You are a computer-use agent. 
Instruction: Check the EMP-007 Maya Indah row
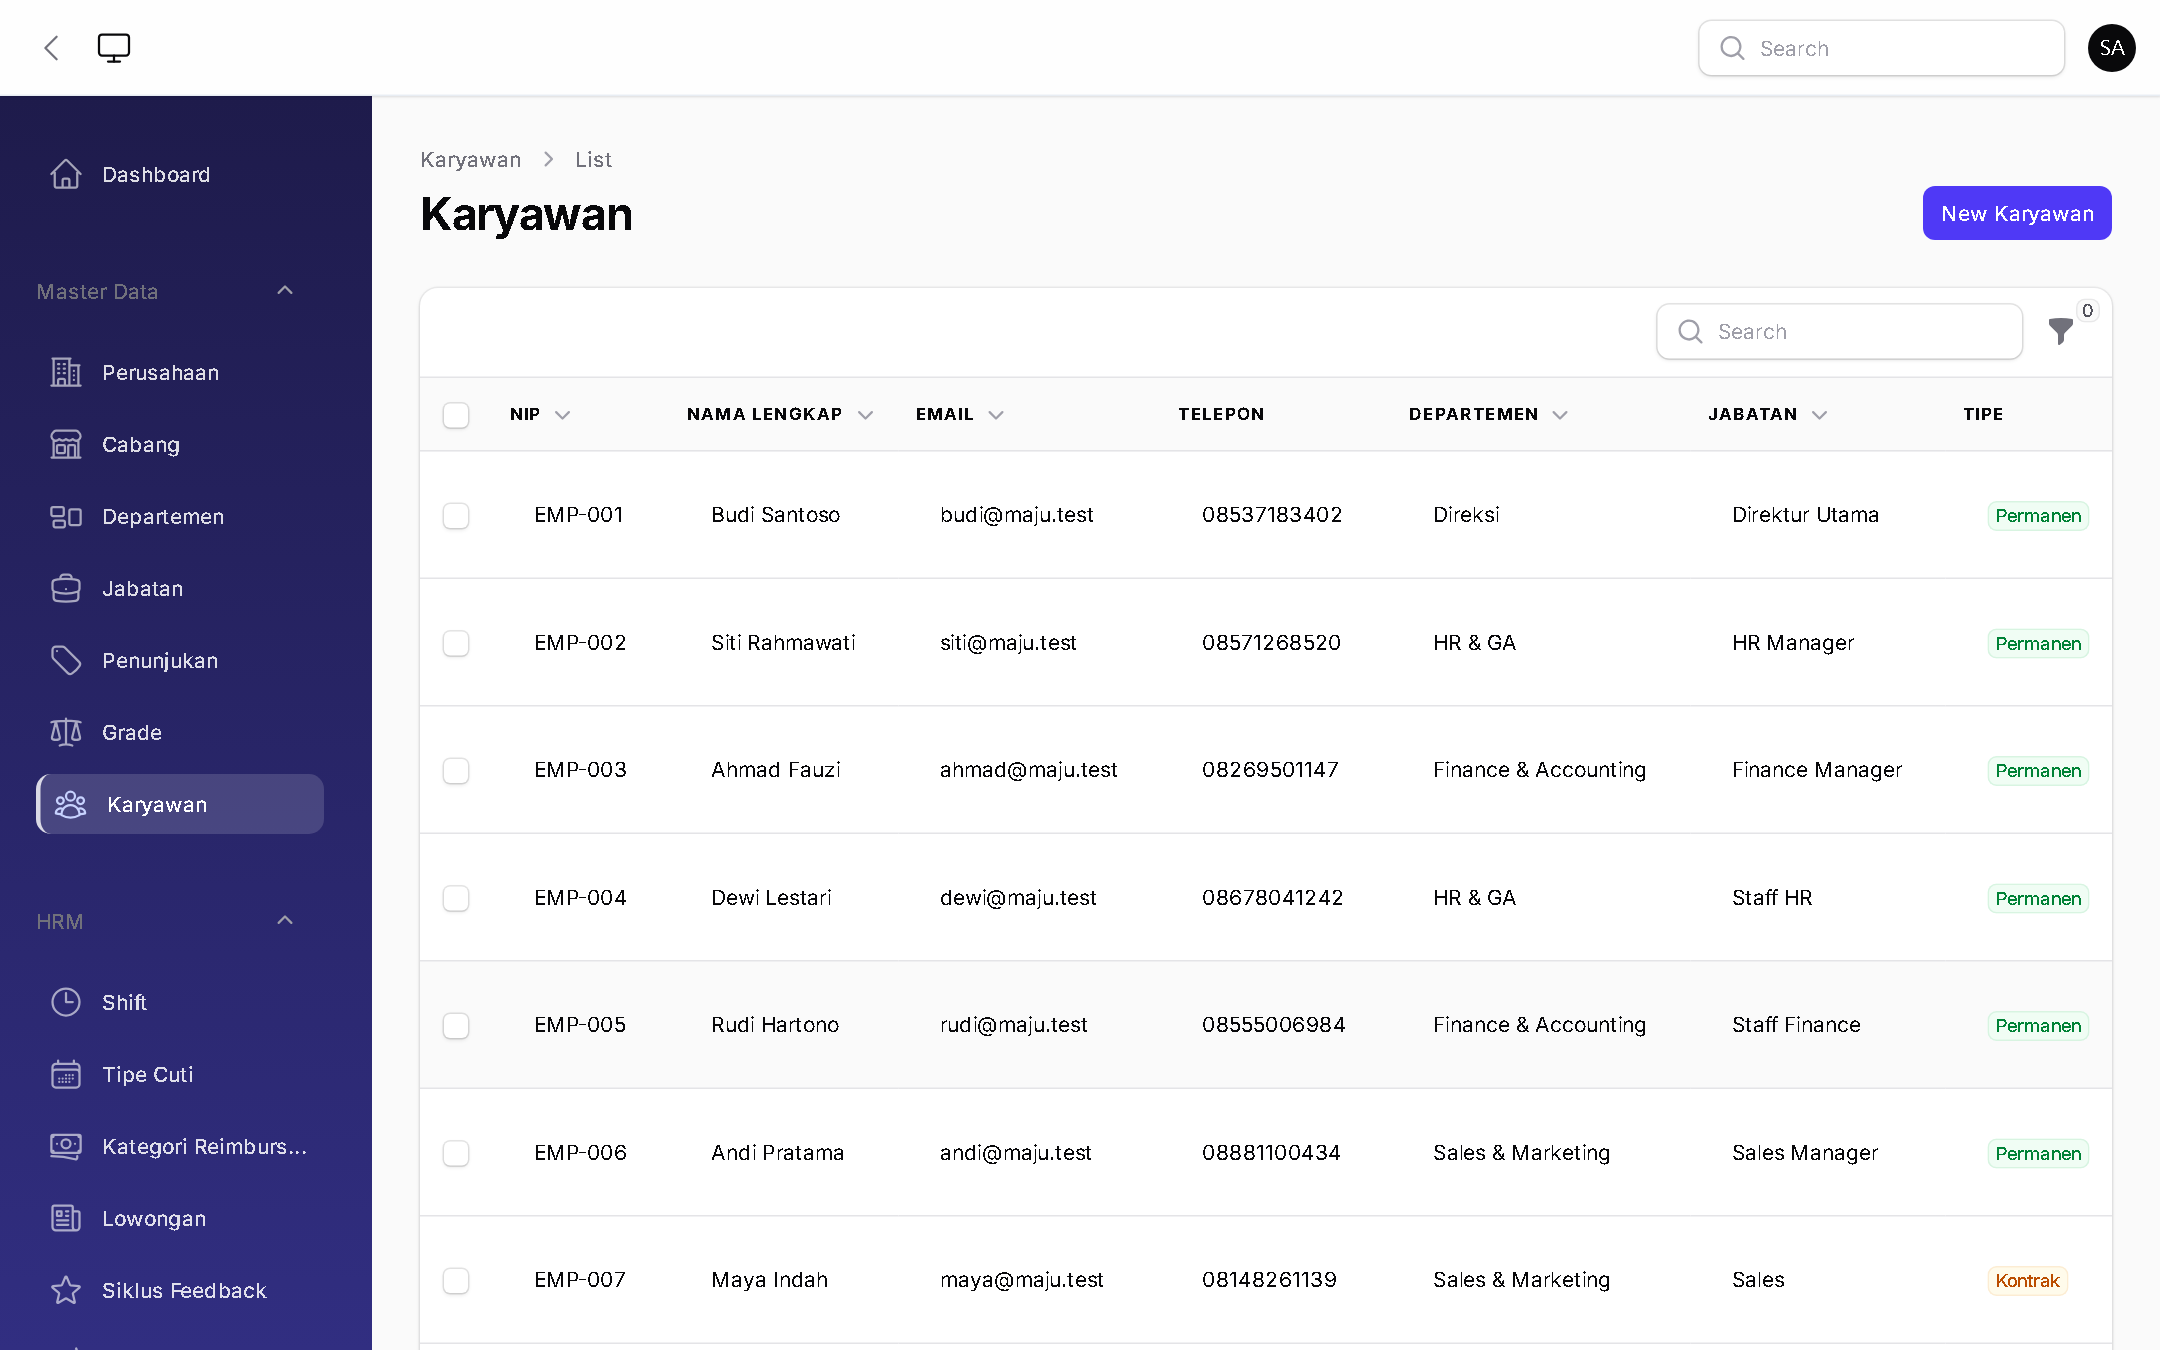(456, 1280)
